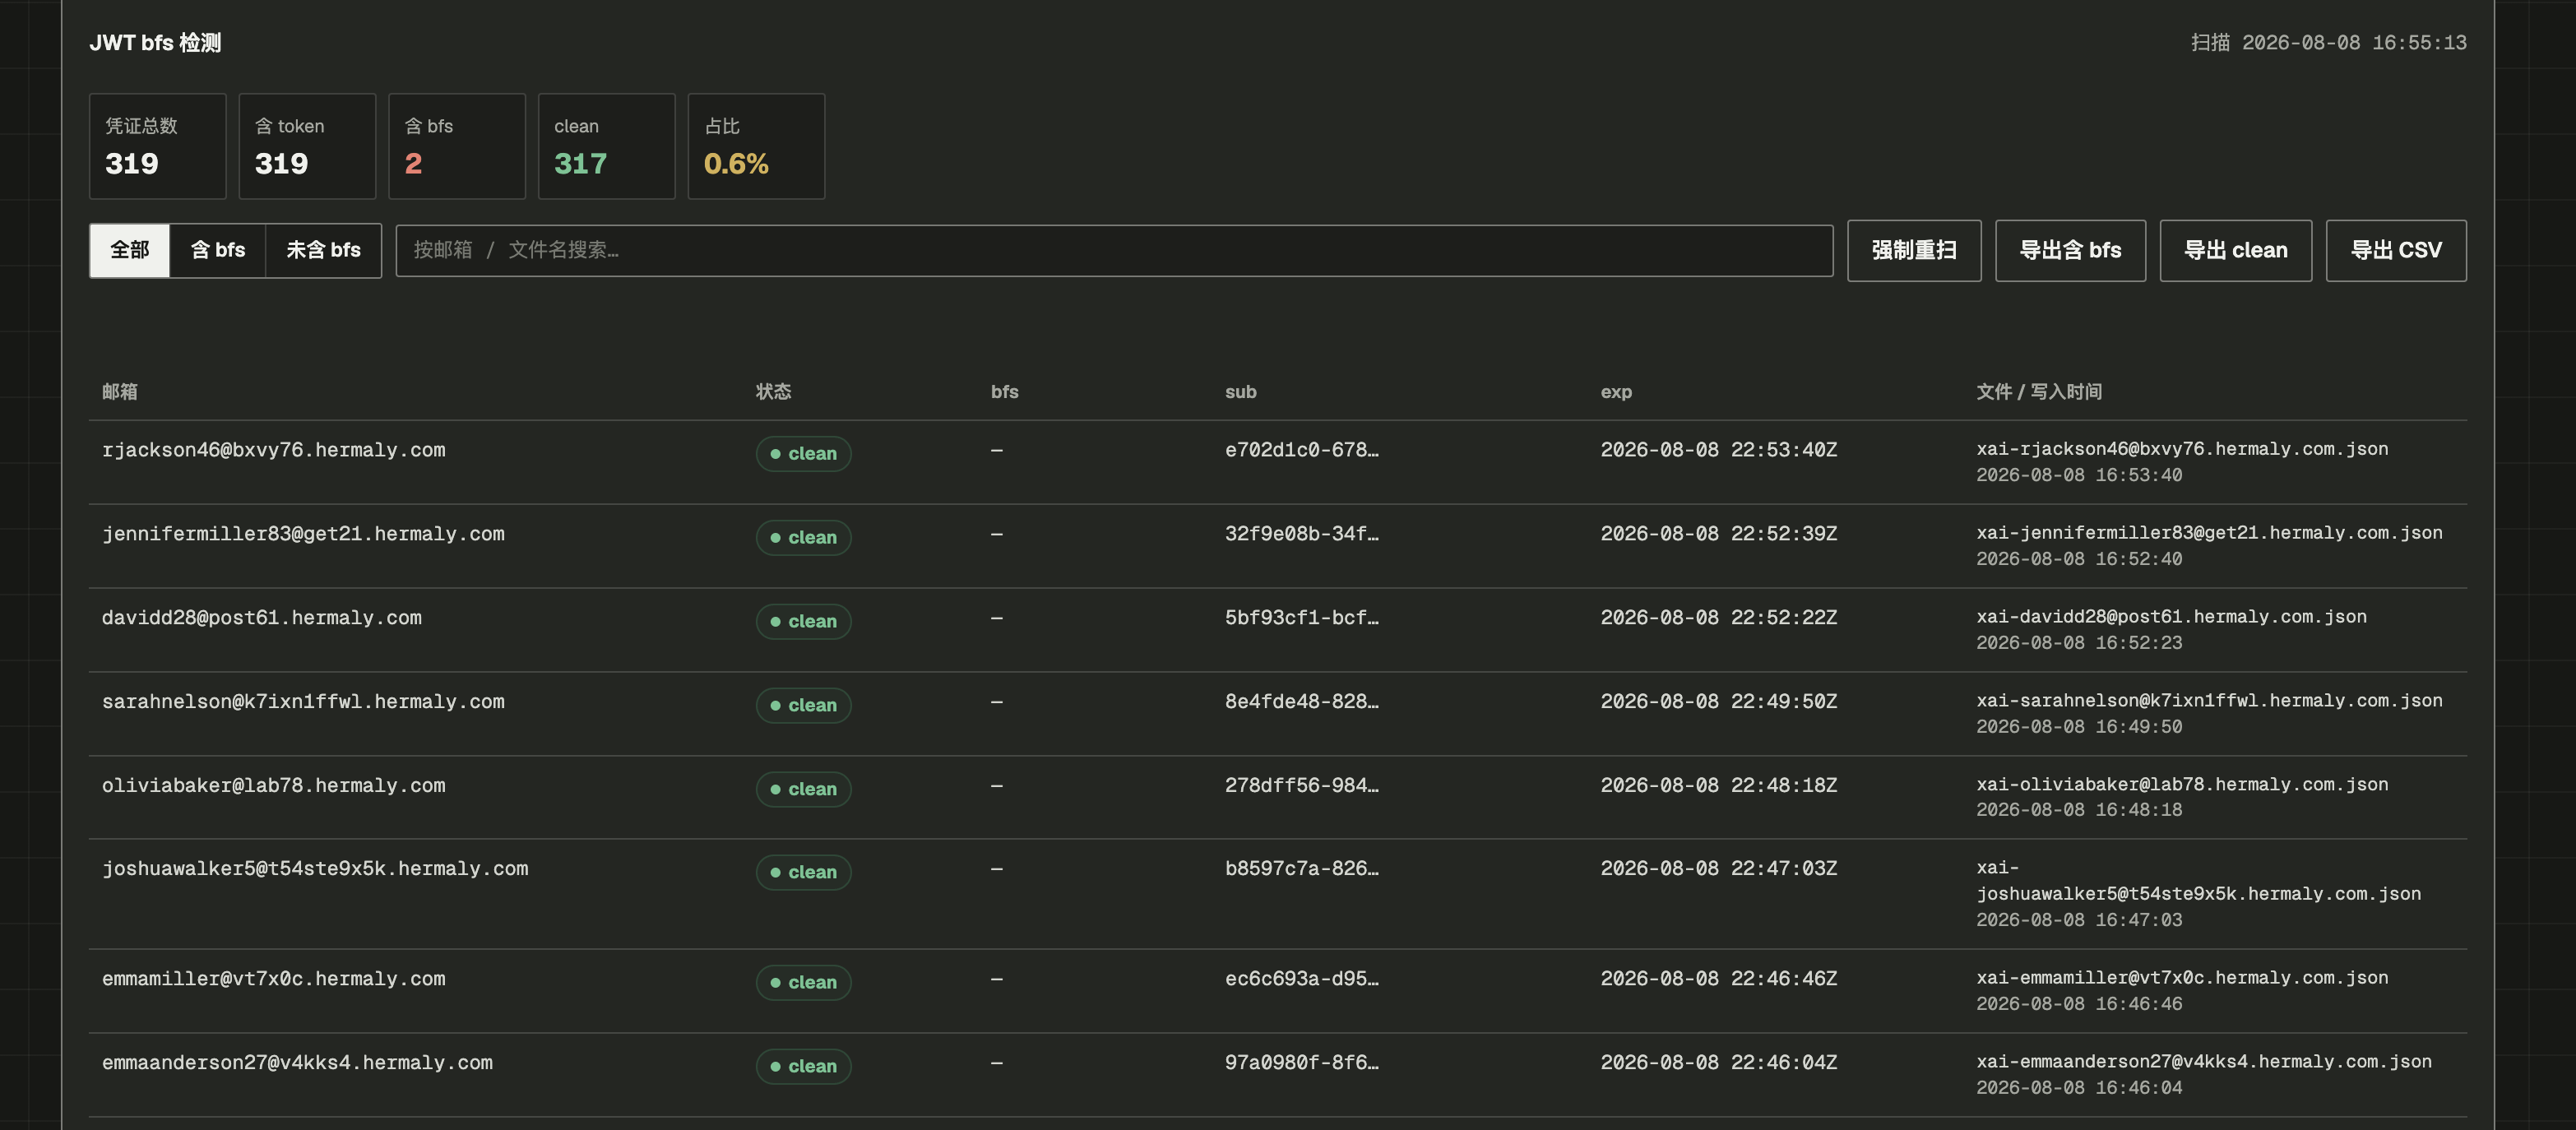
Task: Select the 全部 filter tab
Action: tap(129, 250)
